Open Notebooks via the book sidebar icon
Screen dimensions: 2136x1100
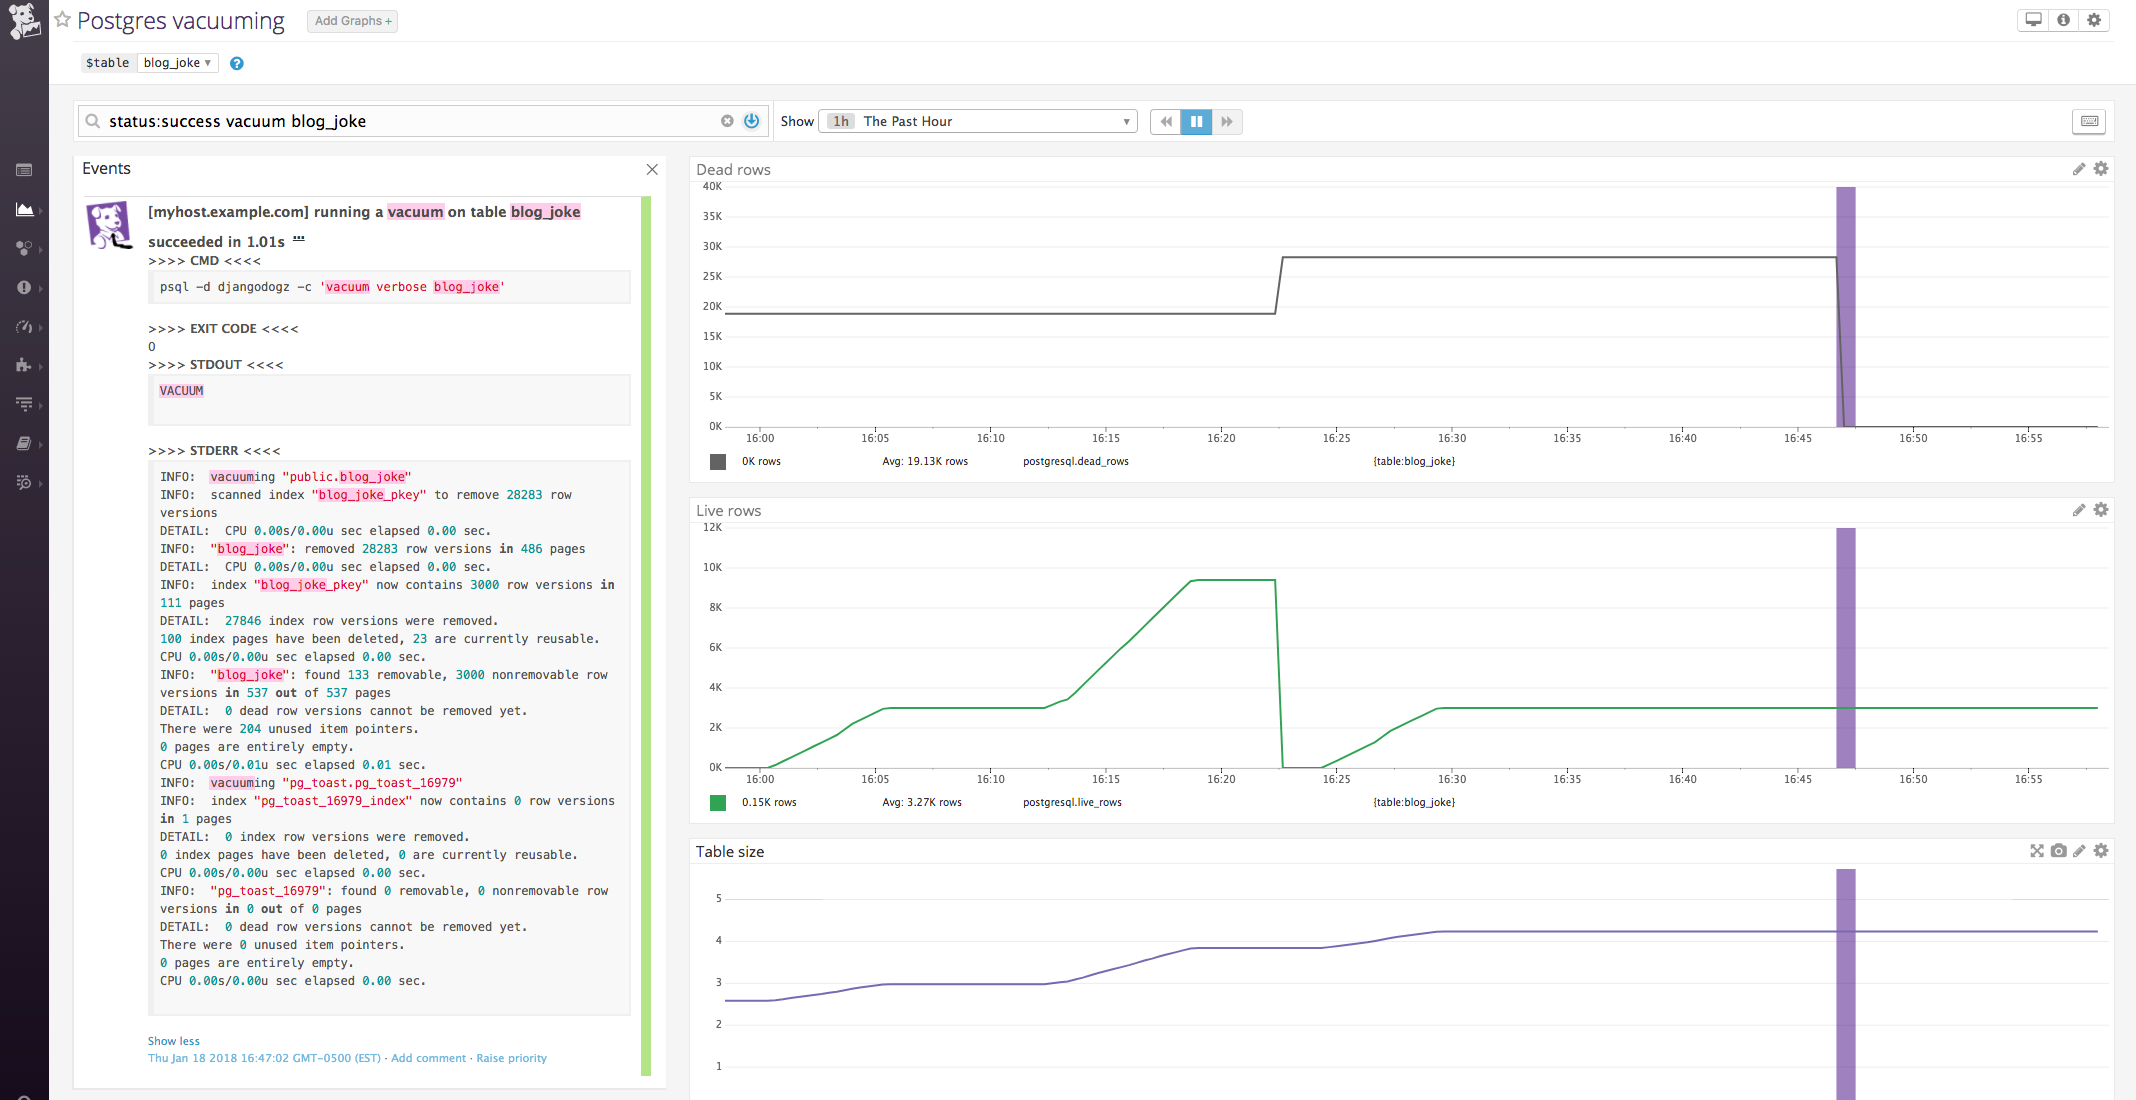(x=25, y=443)
